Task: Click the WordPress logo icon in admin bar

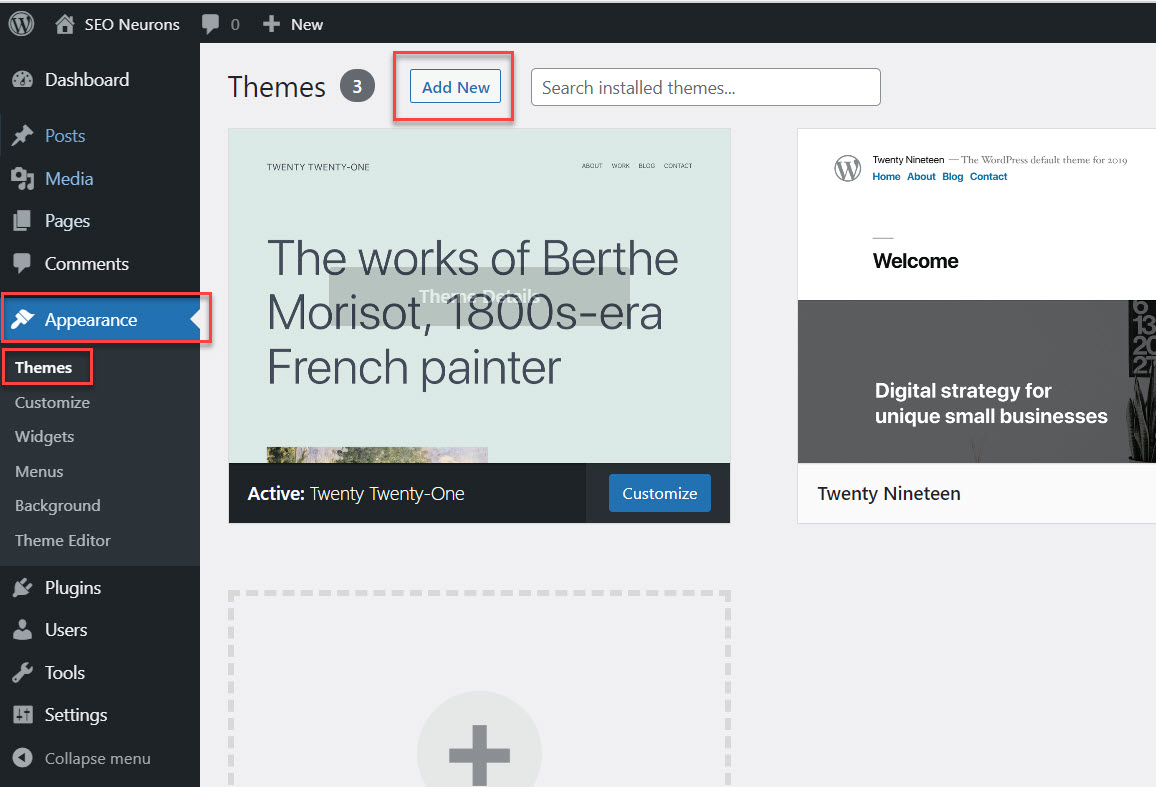Action: tap(21, 24)
